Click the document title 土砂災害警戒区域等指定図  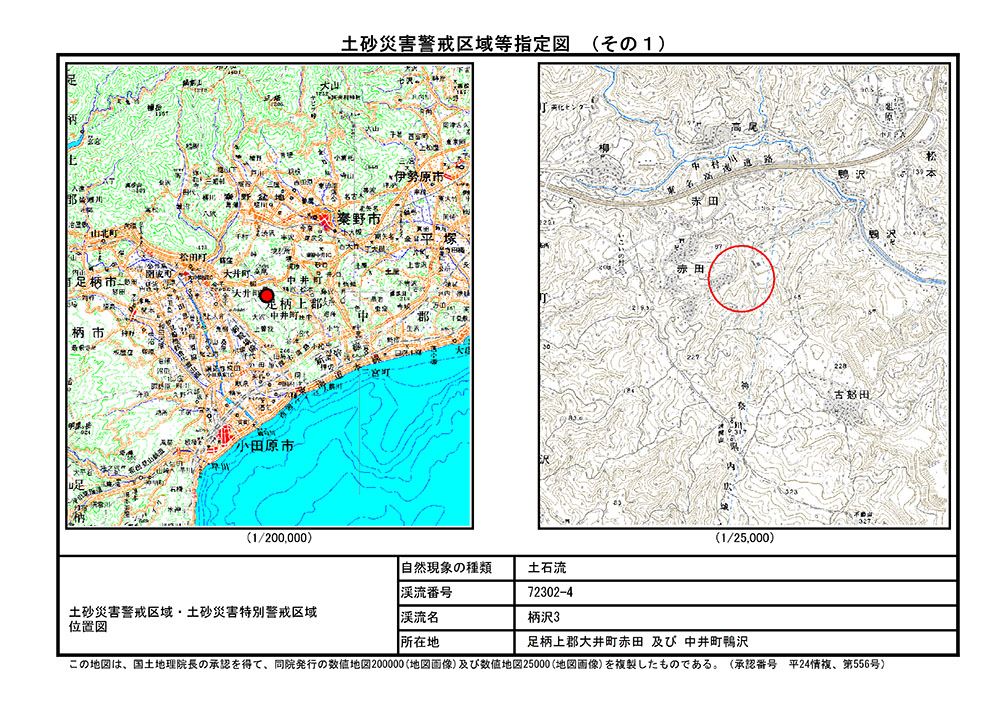456,43
